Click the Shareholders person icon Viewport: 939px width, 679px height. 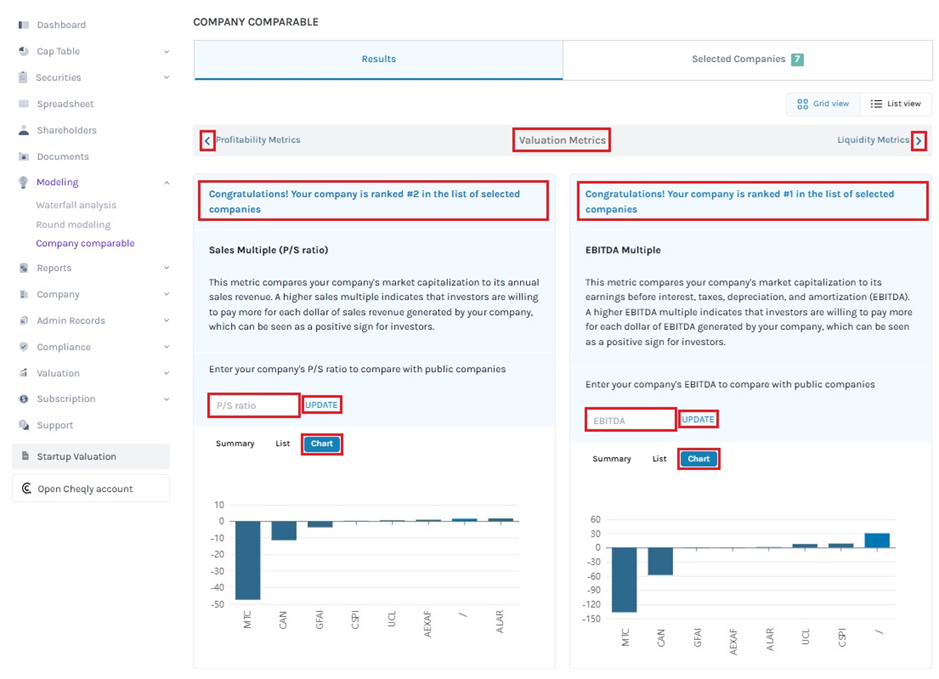(24, 130)
